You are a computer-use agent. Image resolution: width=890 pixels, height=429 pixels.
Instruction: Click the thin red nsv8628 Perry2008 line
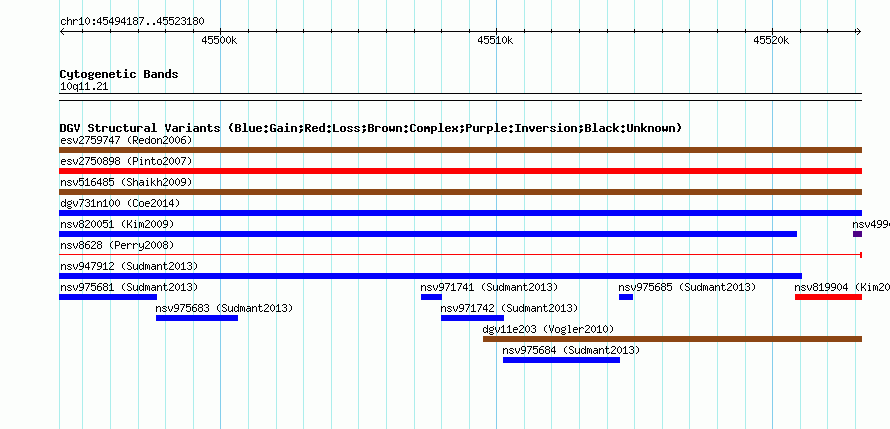click(x=460, y=255)
